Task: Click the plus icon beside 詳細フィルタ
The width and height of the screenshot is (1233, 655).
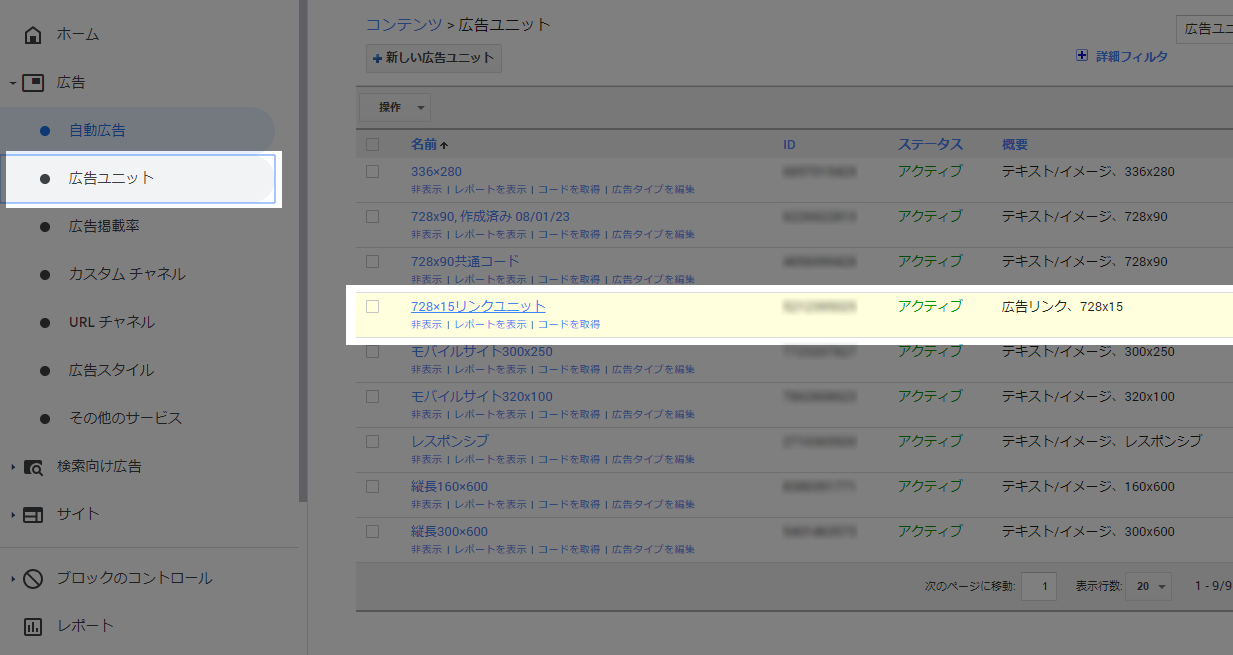Action: [x=1081, y=56]
